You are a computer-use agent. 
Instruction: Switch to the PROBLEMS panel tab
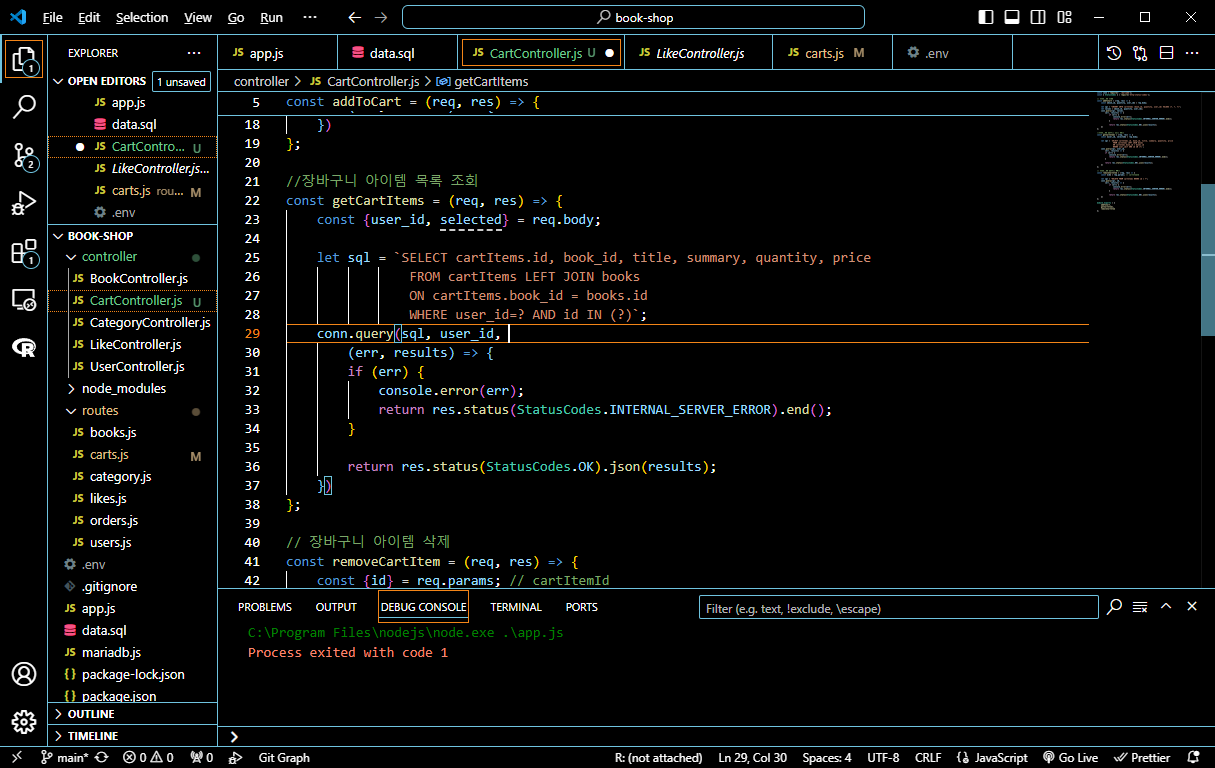pos(265,607)
